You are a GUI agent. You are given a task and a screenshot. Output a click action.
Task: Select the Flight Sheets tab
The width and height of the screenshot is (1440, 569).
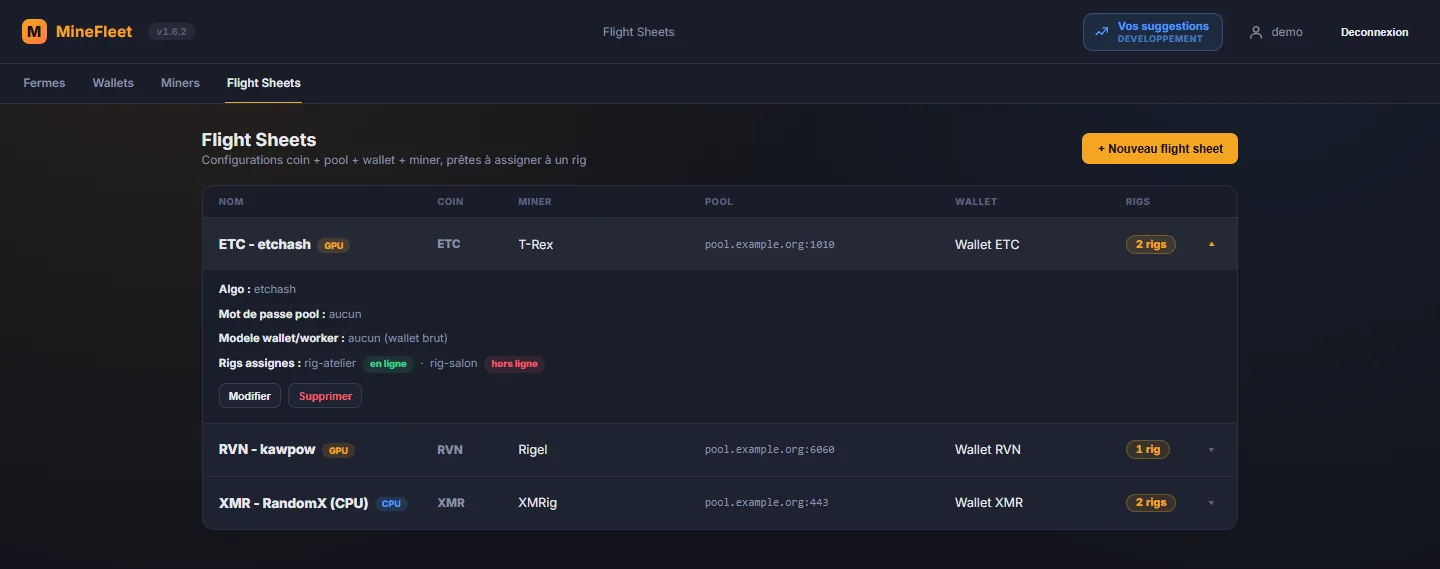[264, 83]
